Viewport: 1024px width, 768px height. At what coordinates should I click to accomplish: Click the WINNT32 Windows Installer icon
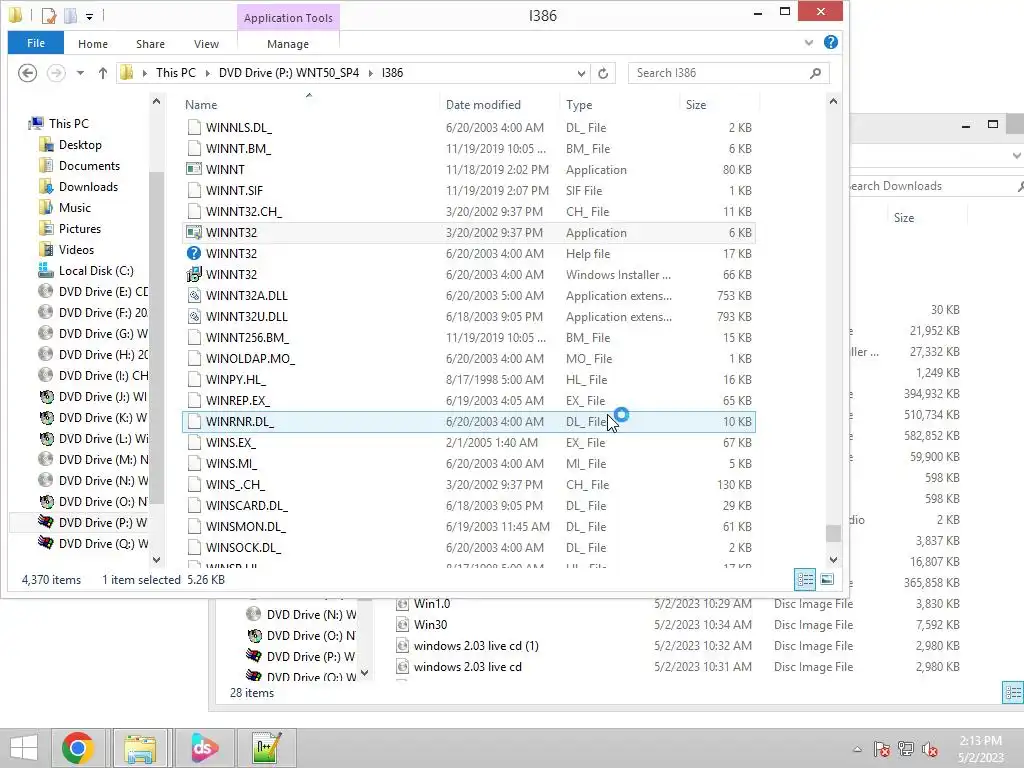(194, 274)
